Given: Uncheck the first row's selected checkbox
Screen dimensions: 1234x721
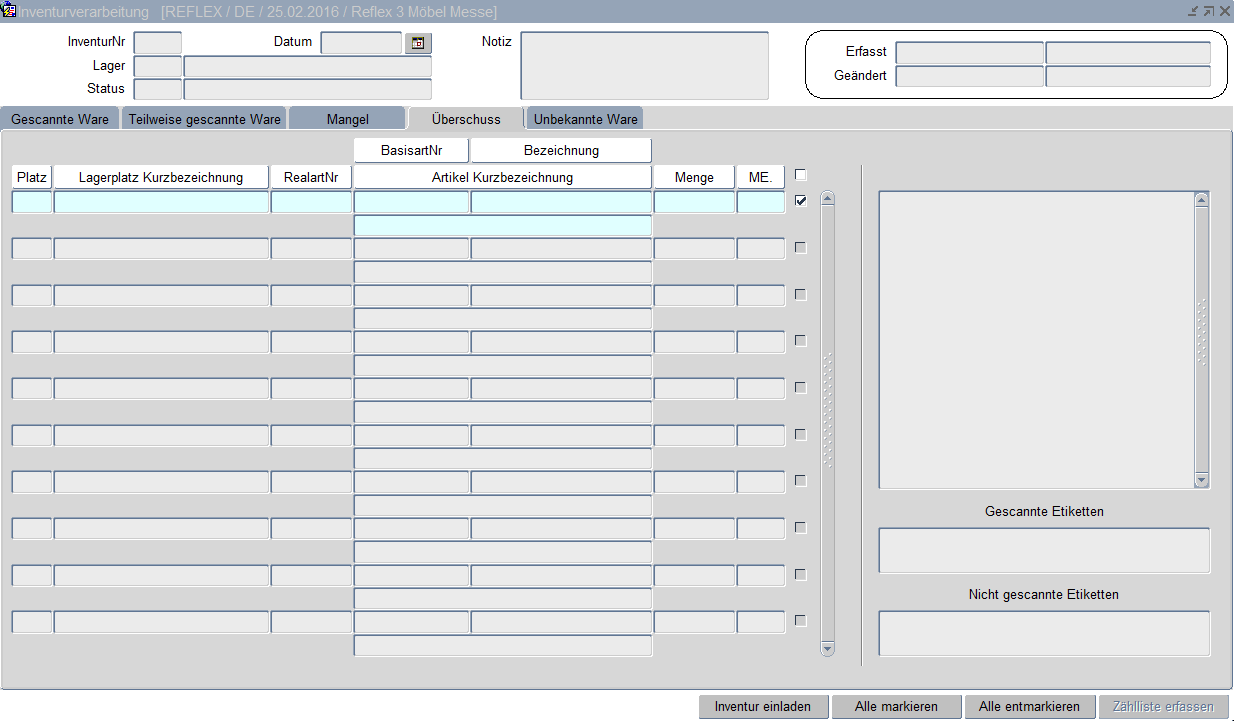Looking at the screenshot, I should point(800,201).
